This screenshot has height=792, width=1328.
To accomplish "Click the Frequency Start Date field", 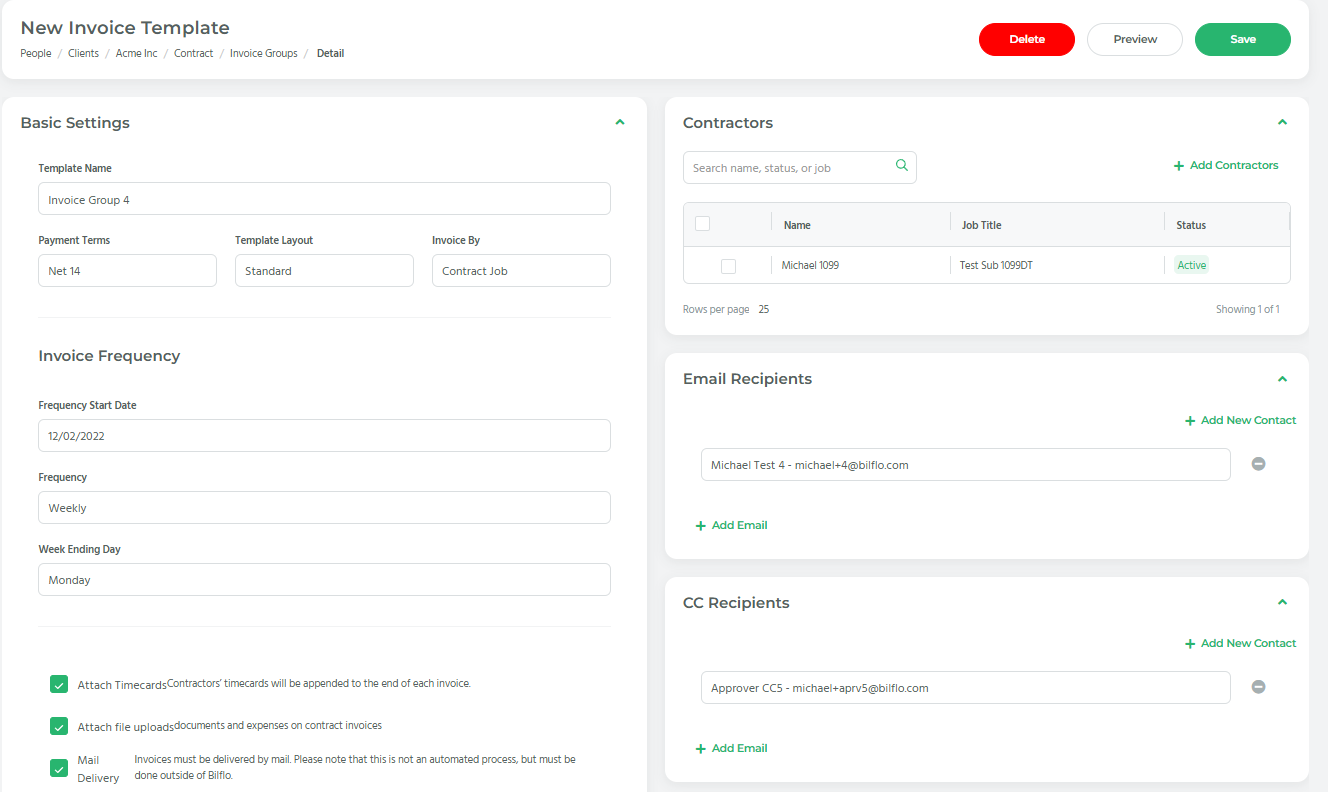I will [324, 436].
